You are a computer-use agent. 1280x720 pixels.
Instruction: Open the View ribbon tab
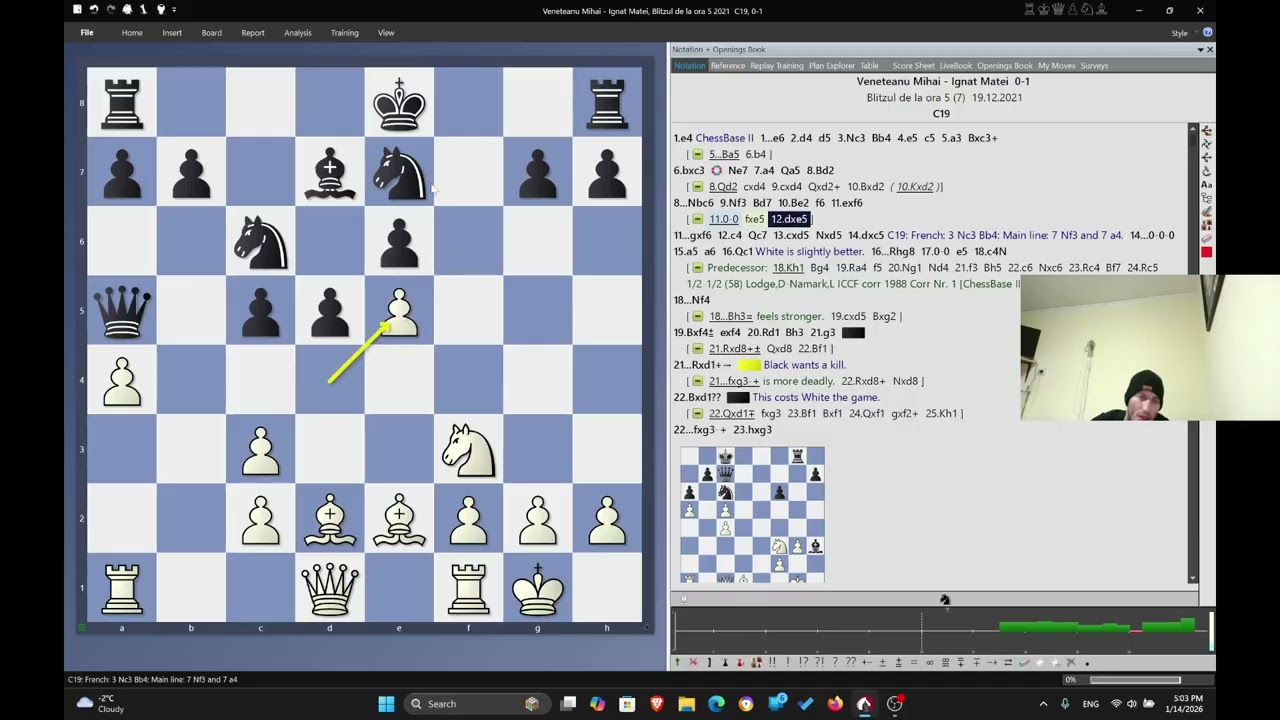pos(386,32)
